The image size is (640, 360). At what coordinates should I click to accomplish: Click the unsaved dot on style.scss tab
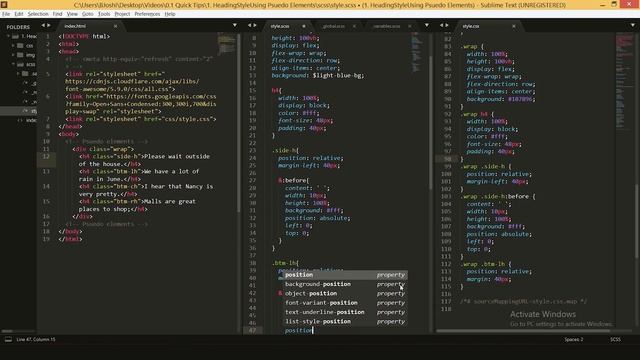(304, 26)
